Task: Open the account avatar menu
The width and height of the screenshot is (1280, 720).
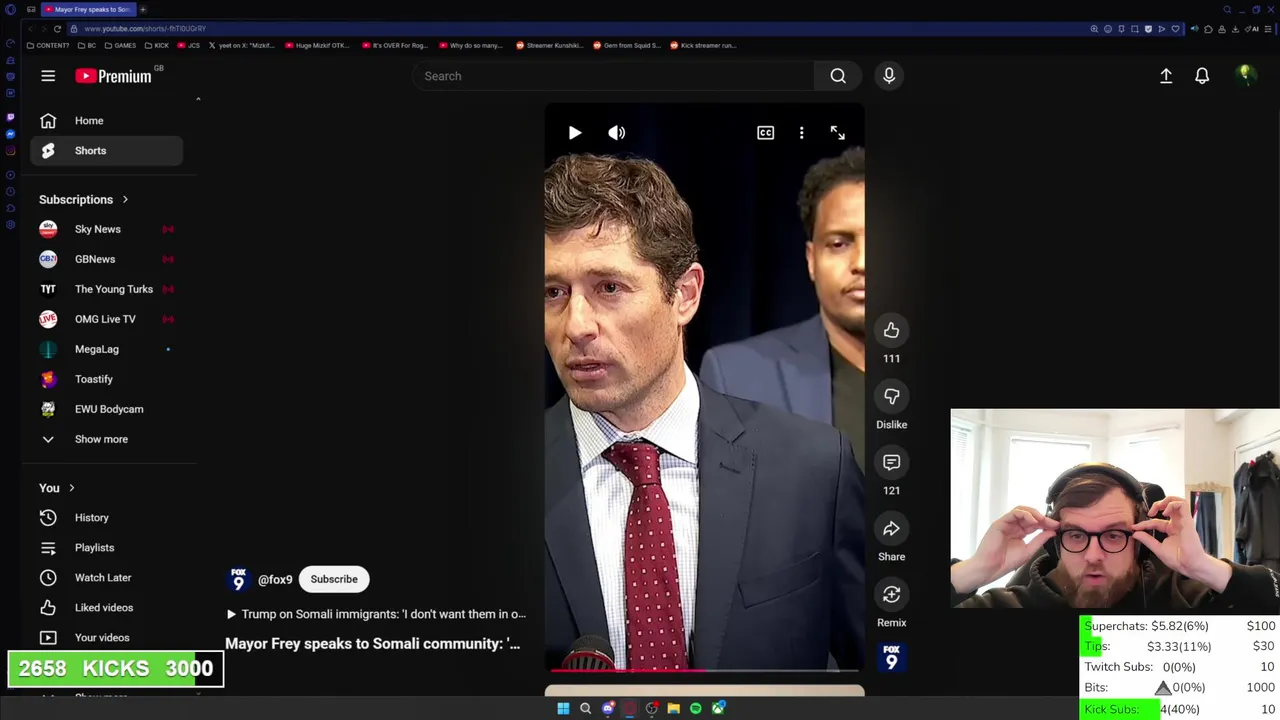Action: pos(1246,75)
